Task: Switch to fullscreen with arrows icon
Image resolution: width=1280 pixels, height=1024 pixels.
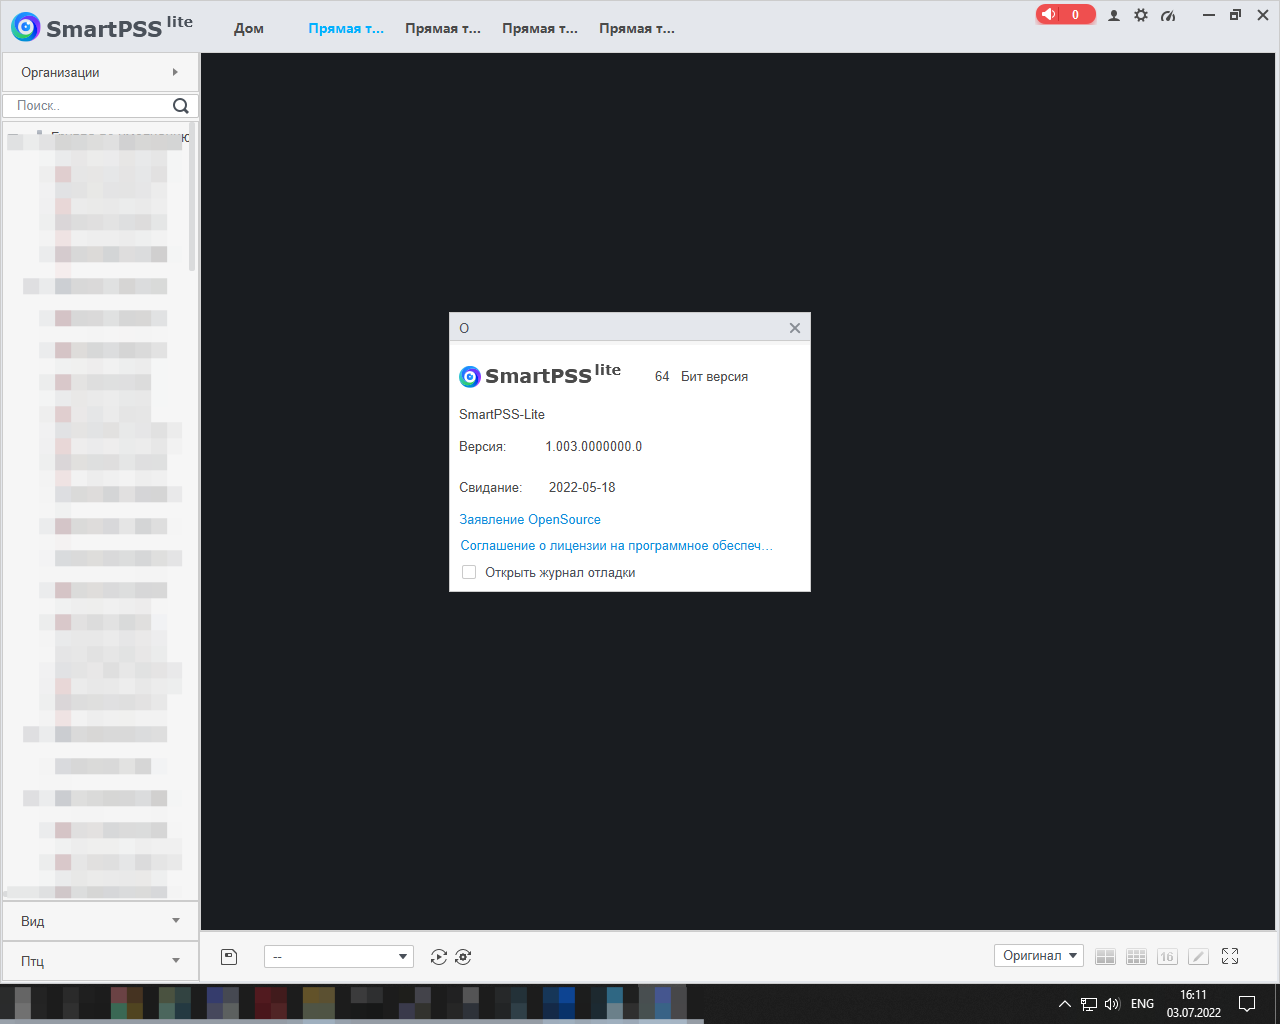Action: [1230, 956]
